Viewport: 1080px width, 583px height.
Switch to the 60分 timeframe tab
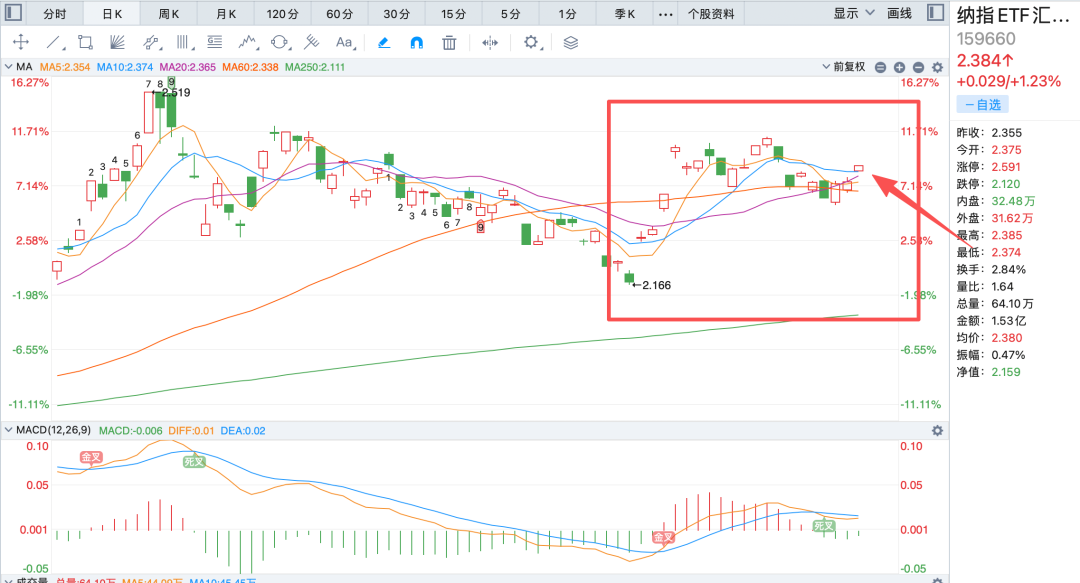coord(339,14)
